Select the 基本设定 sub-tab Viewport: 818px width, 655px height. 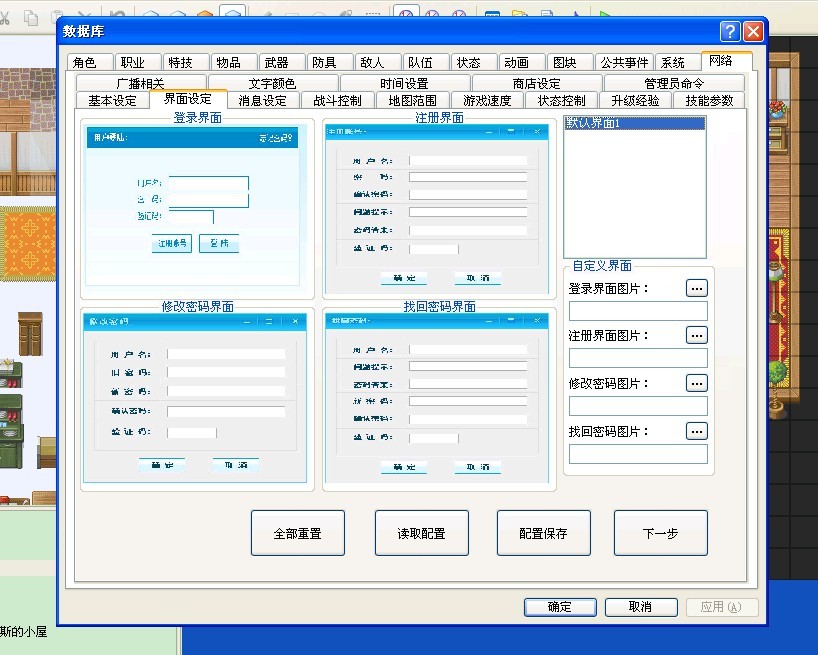(112, 100)
